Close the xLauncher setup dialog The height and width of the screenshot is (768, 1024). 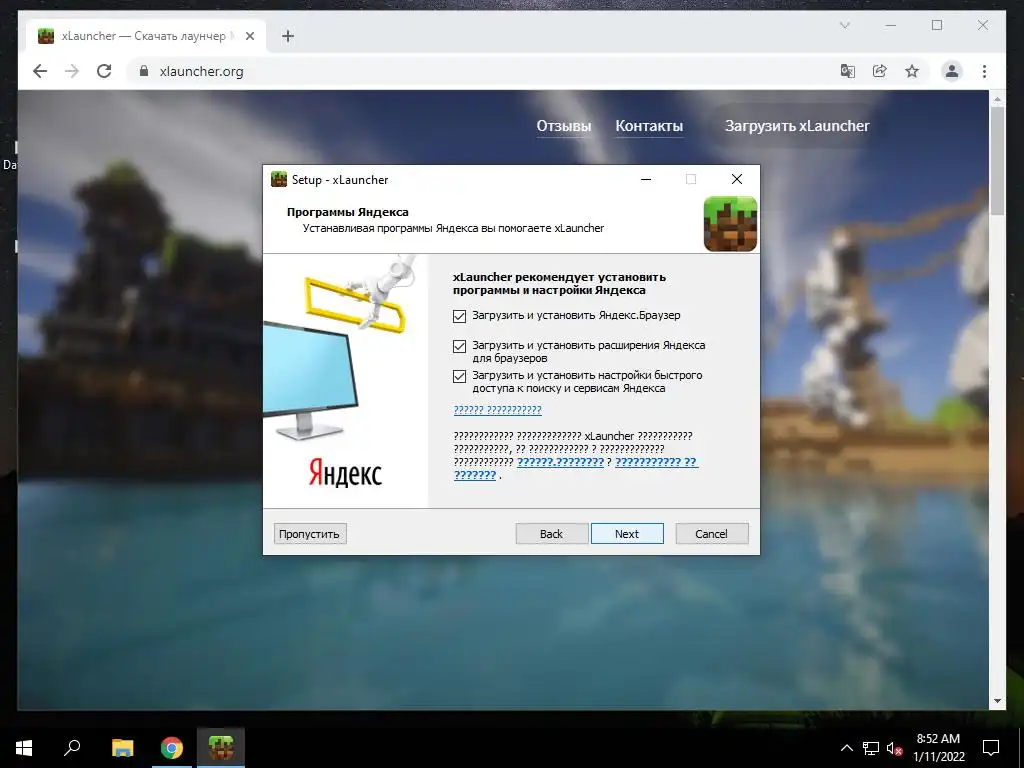(x=737, y=179)
